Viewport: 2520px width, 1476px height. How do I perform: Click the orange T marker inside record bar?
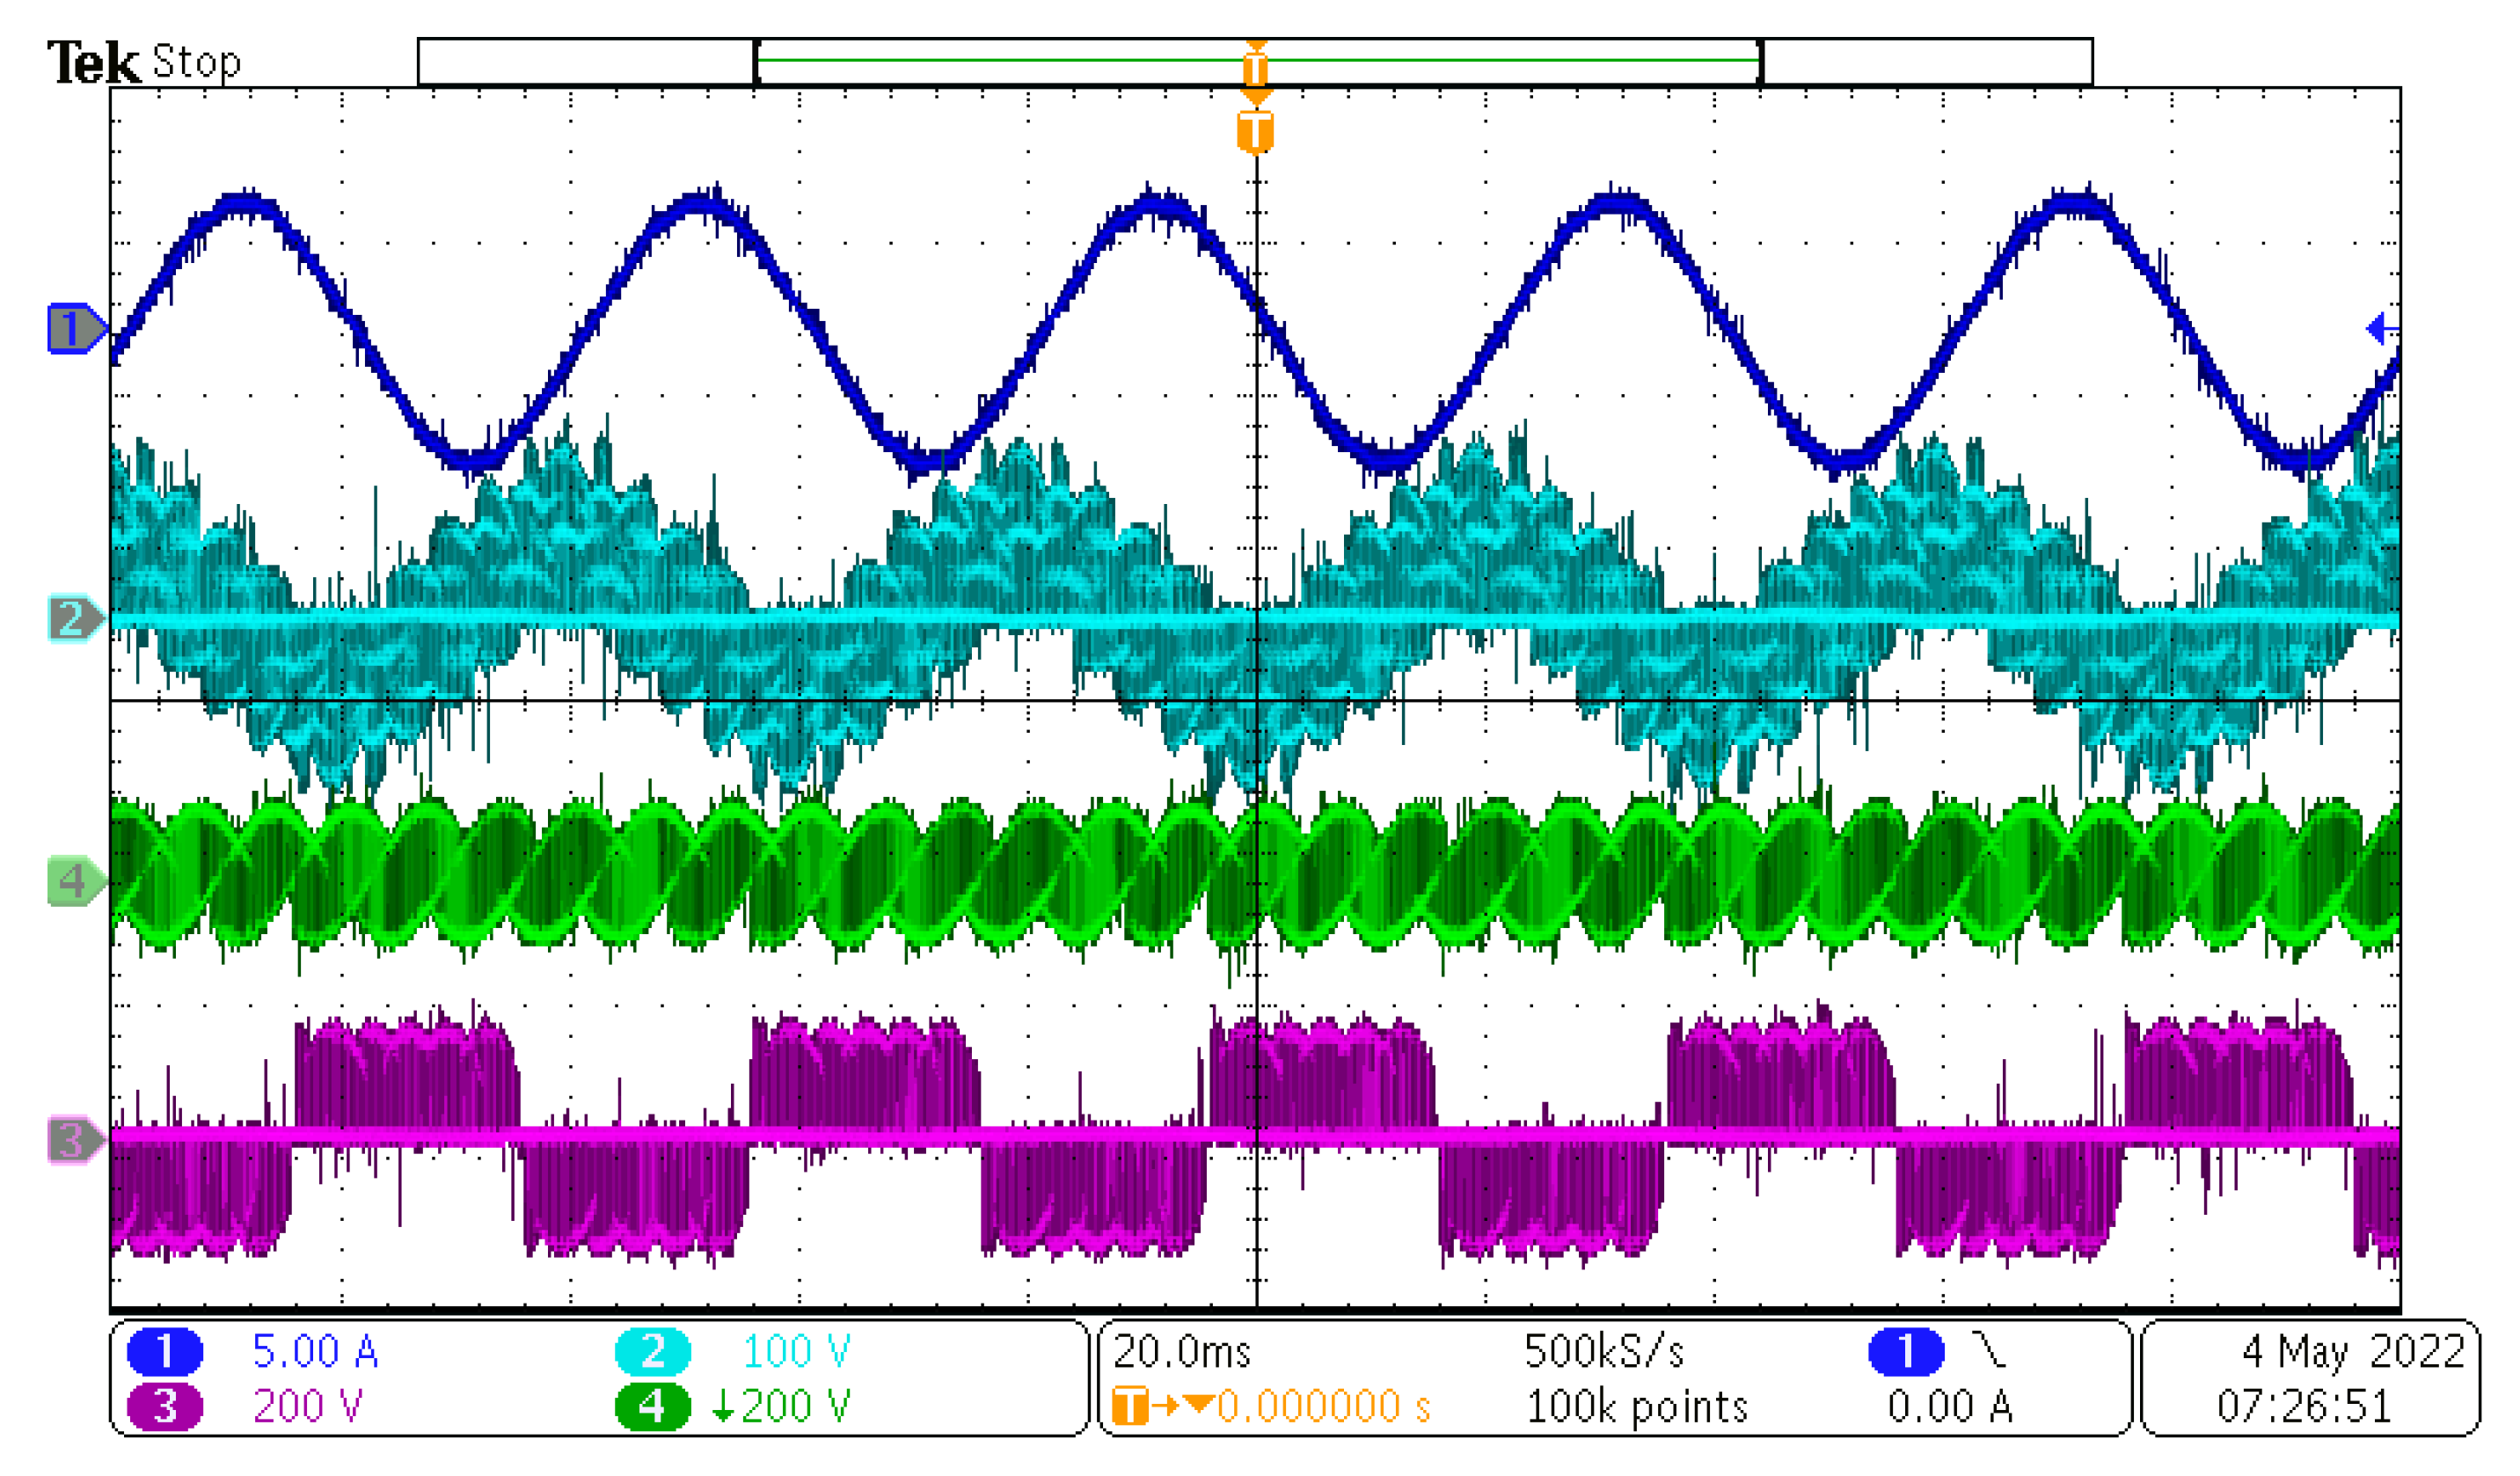tap(1256, 68)
